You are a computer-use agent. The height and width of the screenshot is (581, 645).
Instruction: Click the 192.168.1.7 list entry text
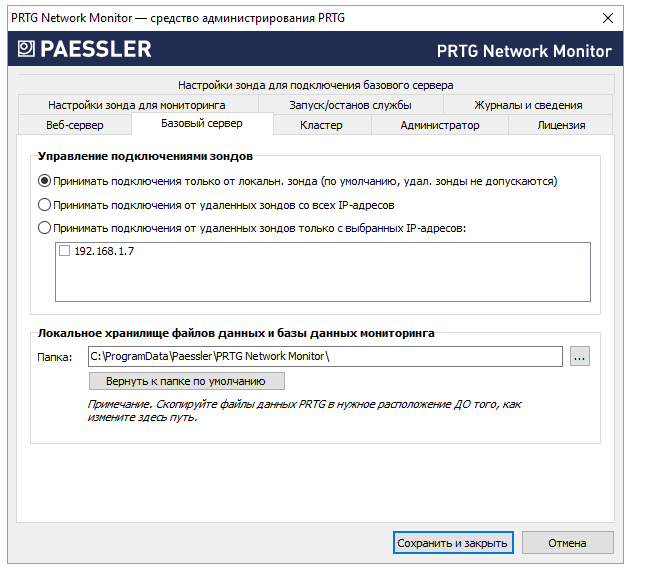pyautogui.click(x=104, y=251)
